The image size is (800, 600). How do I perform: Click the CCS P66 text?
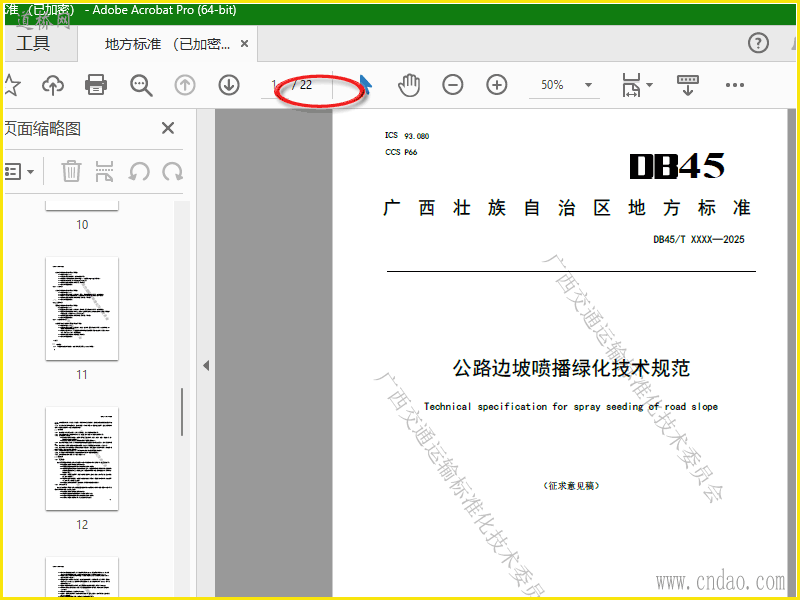pyautogui.click(x=401, y=152)
